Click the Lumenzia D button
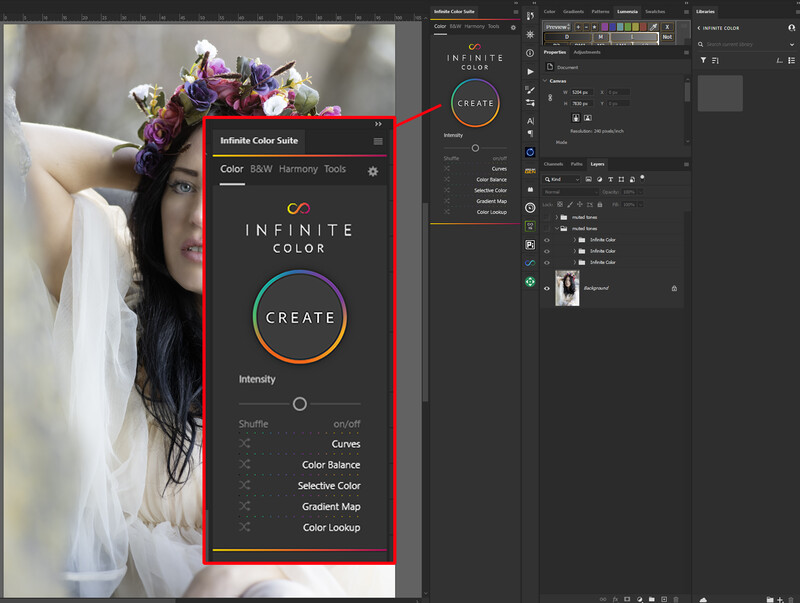 point(567,37)
